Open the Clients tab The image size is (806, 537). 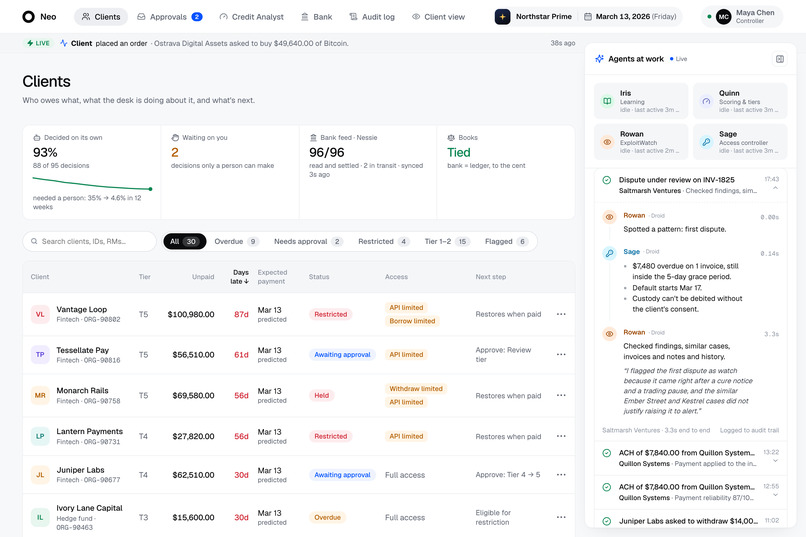click(x=101, y=17)
